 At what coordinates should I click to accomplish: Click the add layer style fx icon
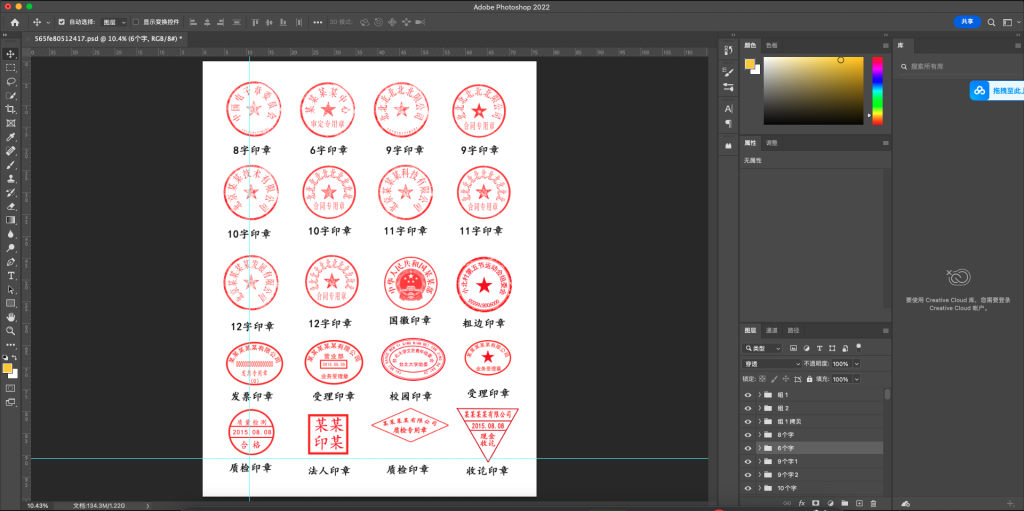pyautogui.click(x=801, y=503)
